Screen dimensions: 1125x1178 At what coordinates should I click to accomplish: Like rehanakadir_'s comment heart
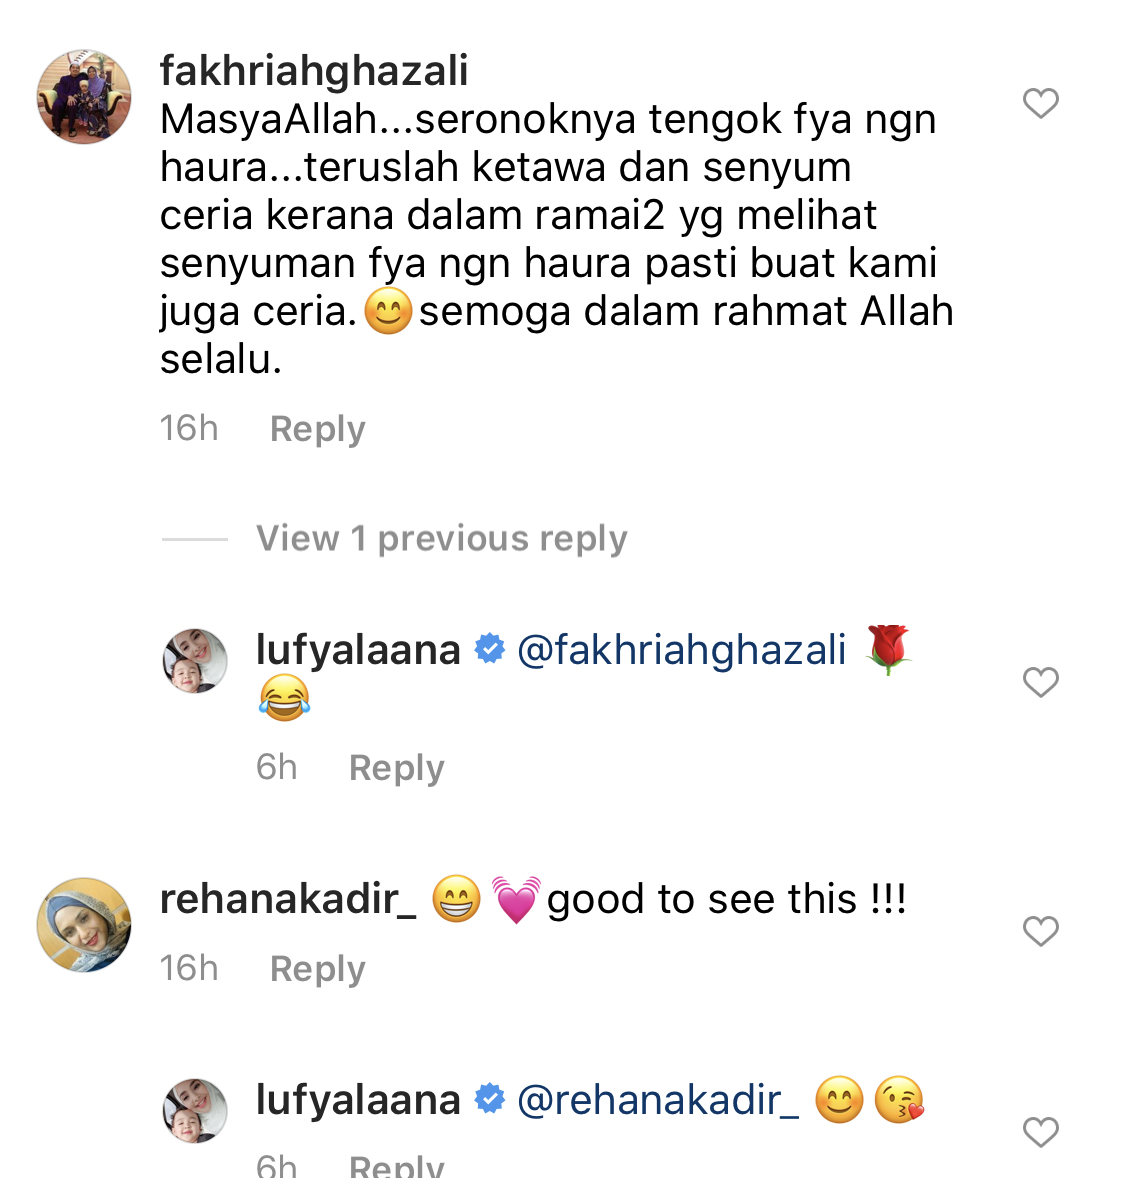pyautogui.click(x=1041, y=931)
